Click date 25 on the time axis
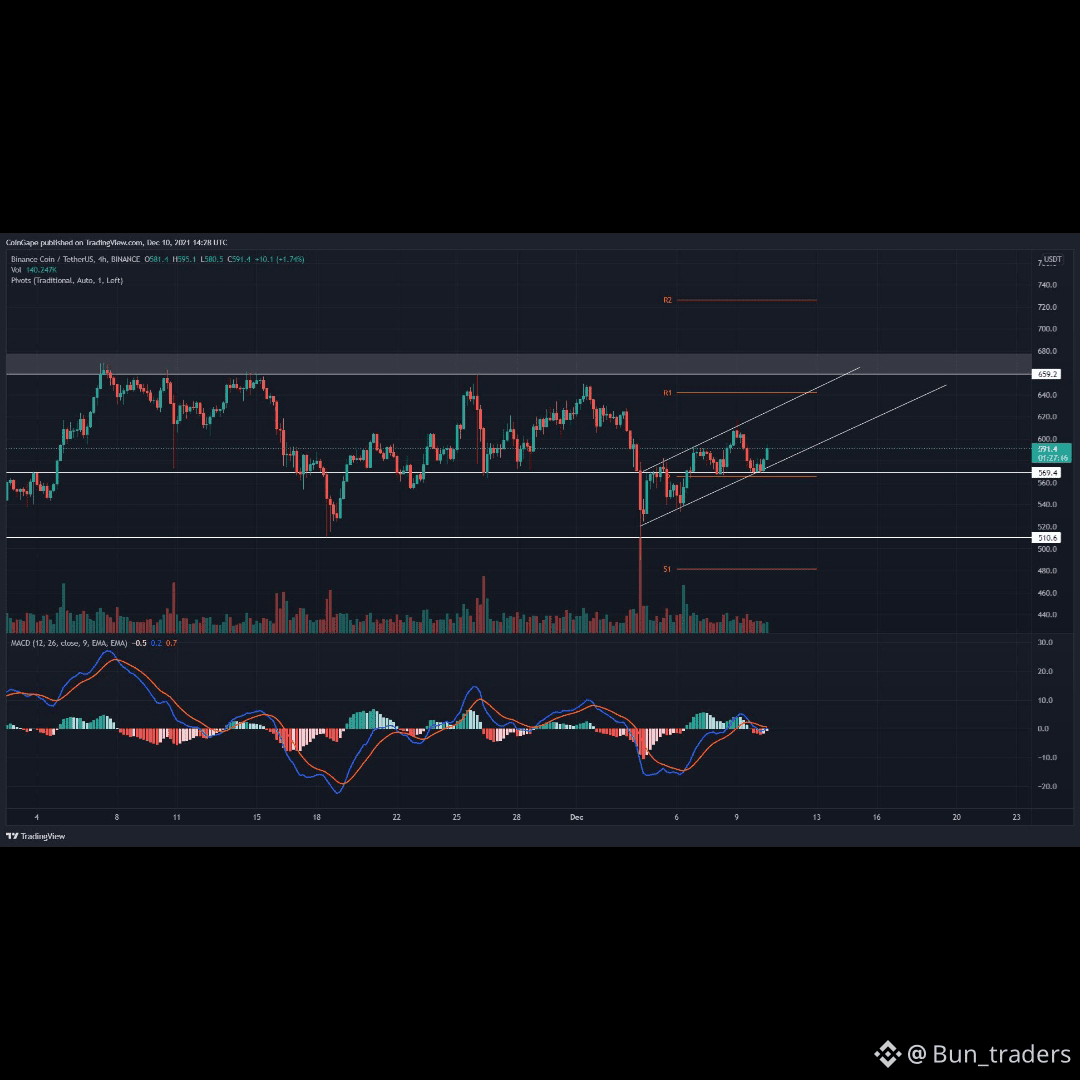 tap(457, 818)
